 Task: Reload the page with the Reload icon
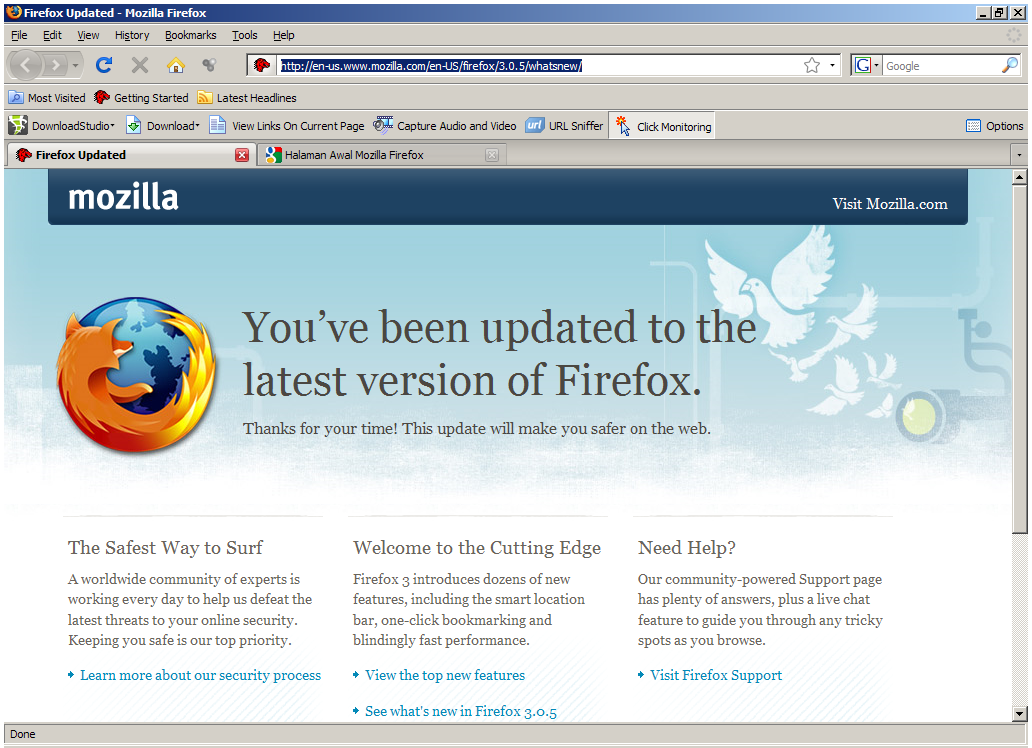pos(104,65)
